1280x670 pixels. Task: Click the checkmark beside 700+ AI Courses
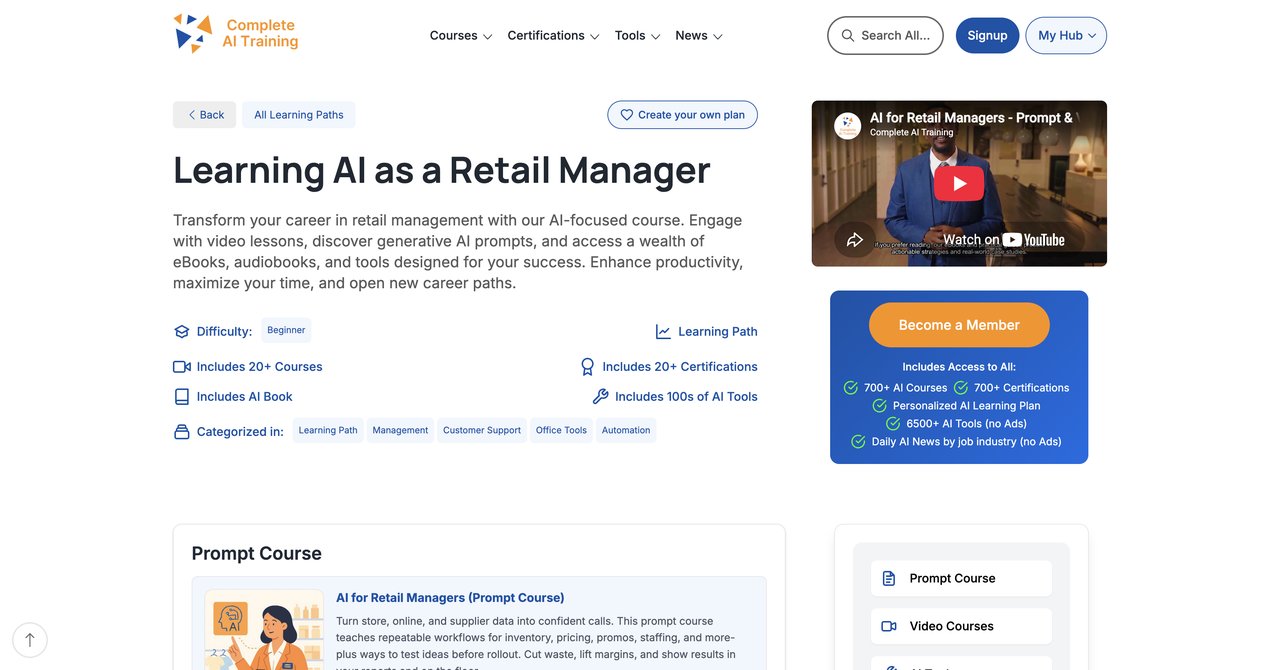(x=851, y=388)
